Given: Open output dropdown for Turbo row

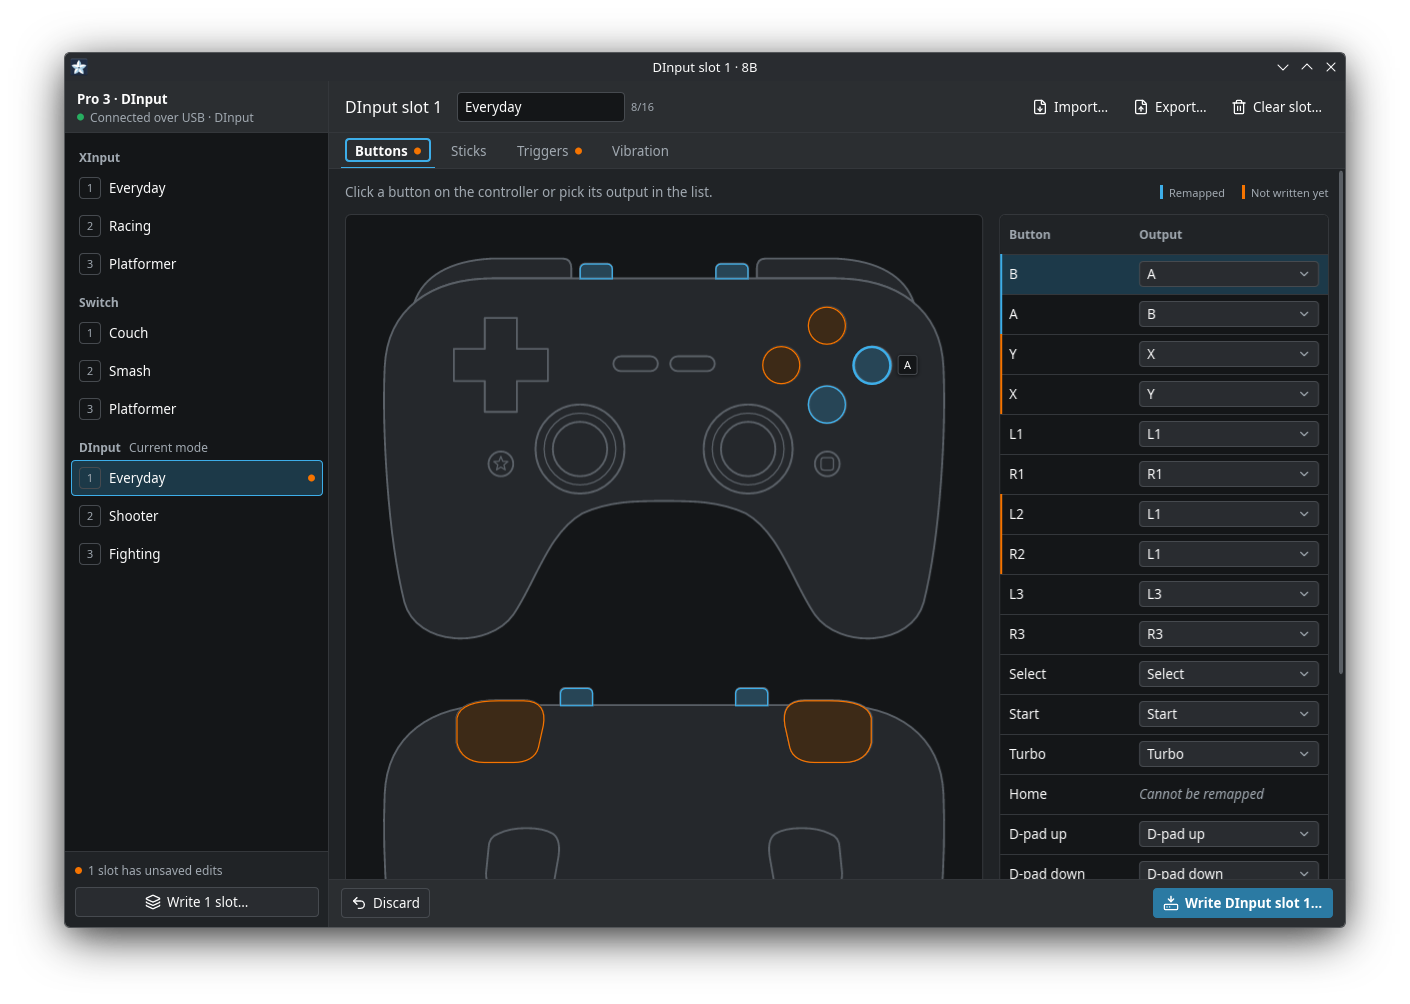Looking at the screenshot, I should click(1228, 754).
